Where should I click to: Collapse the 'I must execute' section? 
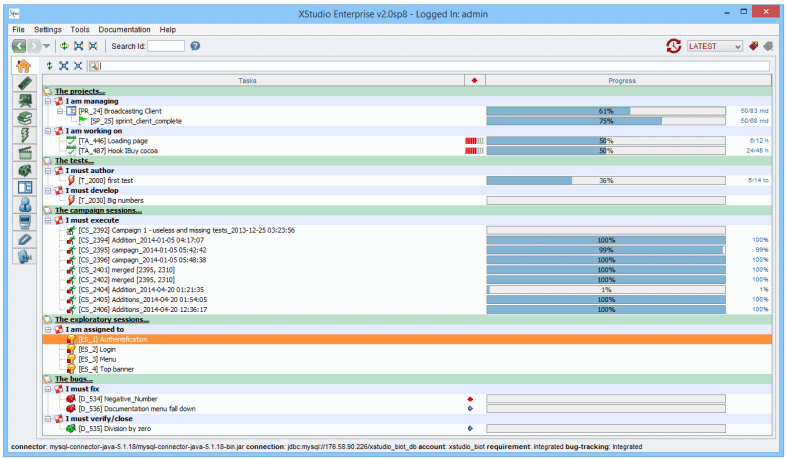(x=48, y=220)
